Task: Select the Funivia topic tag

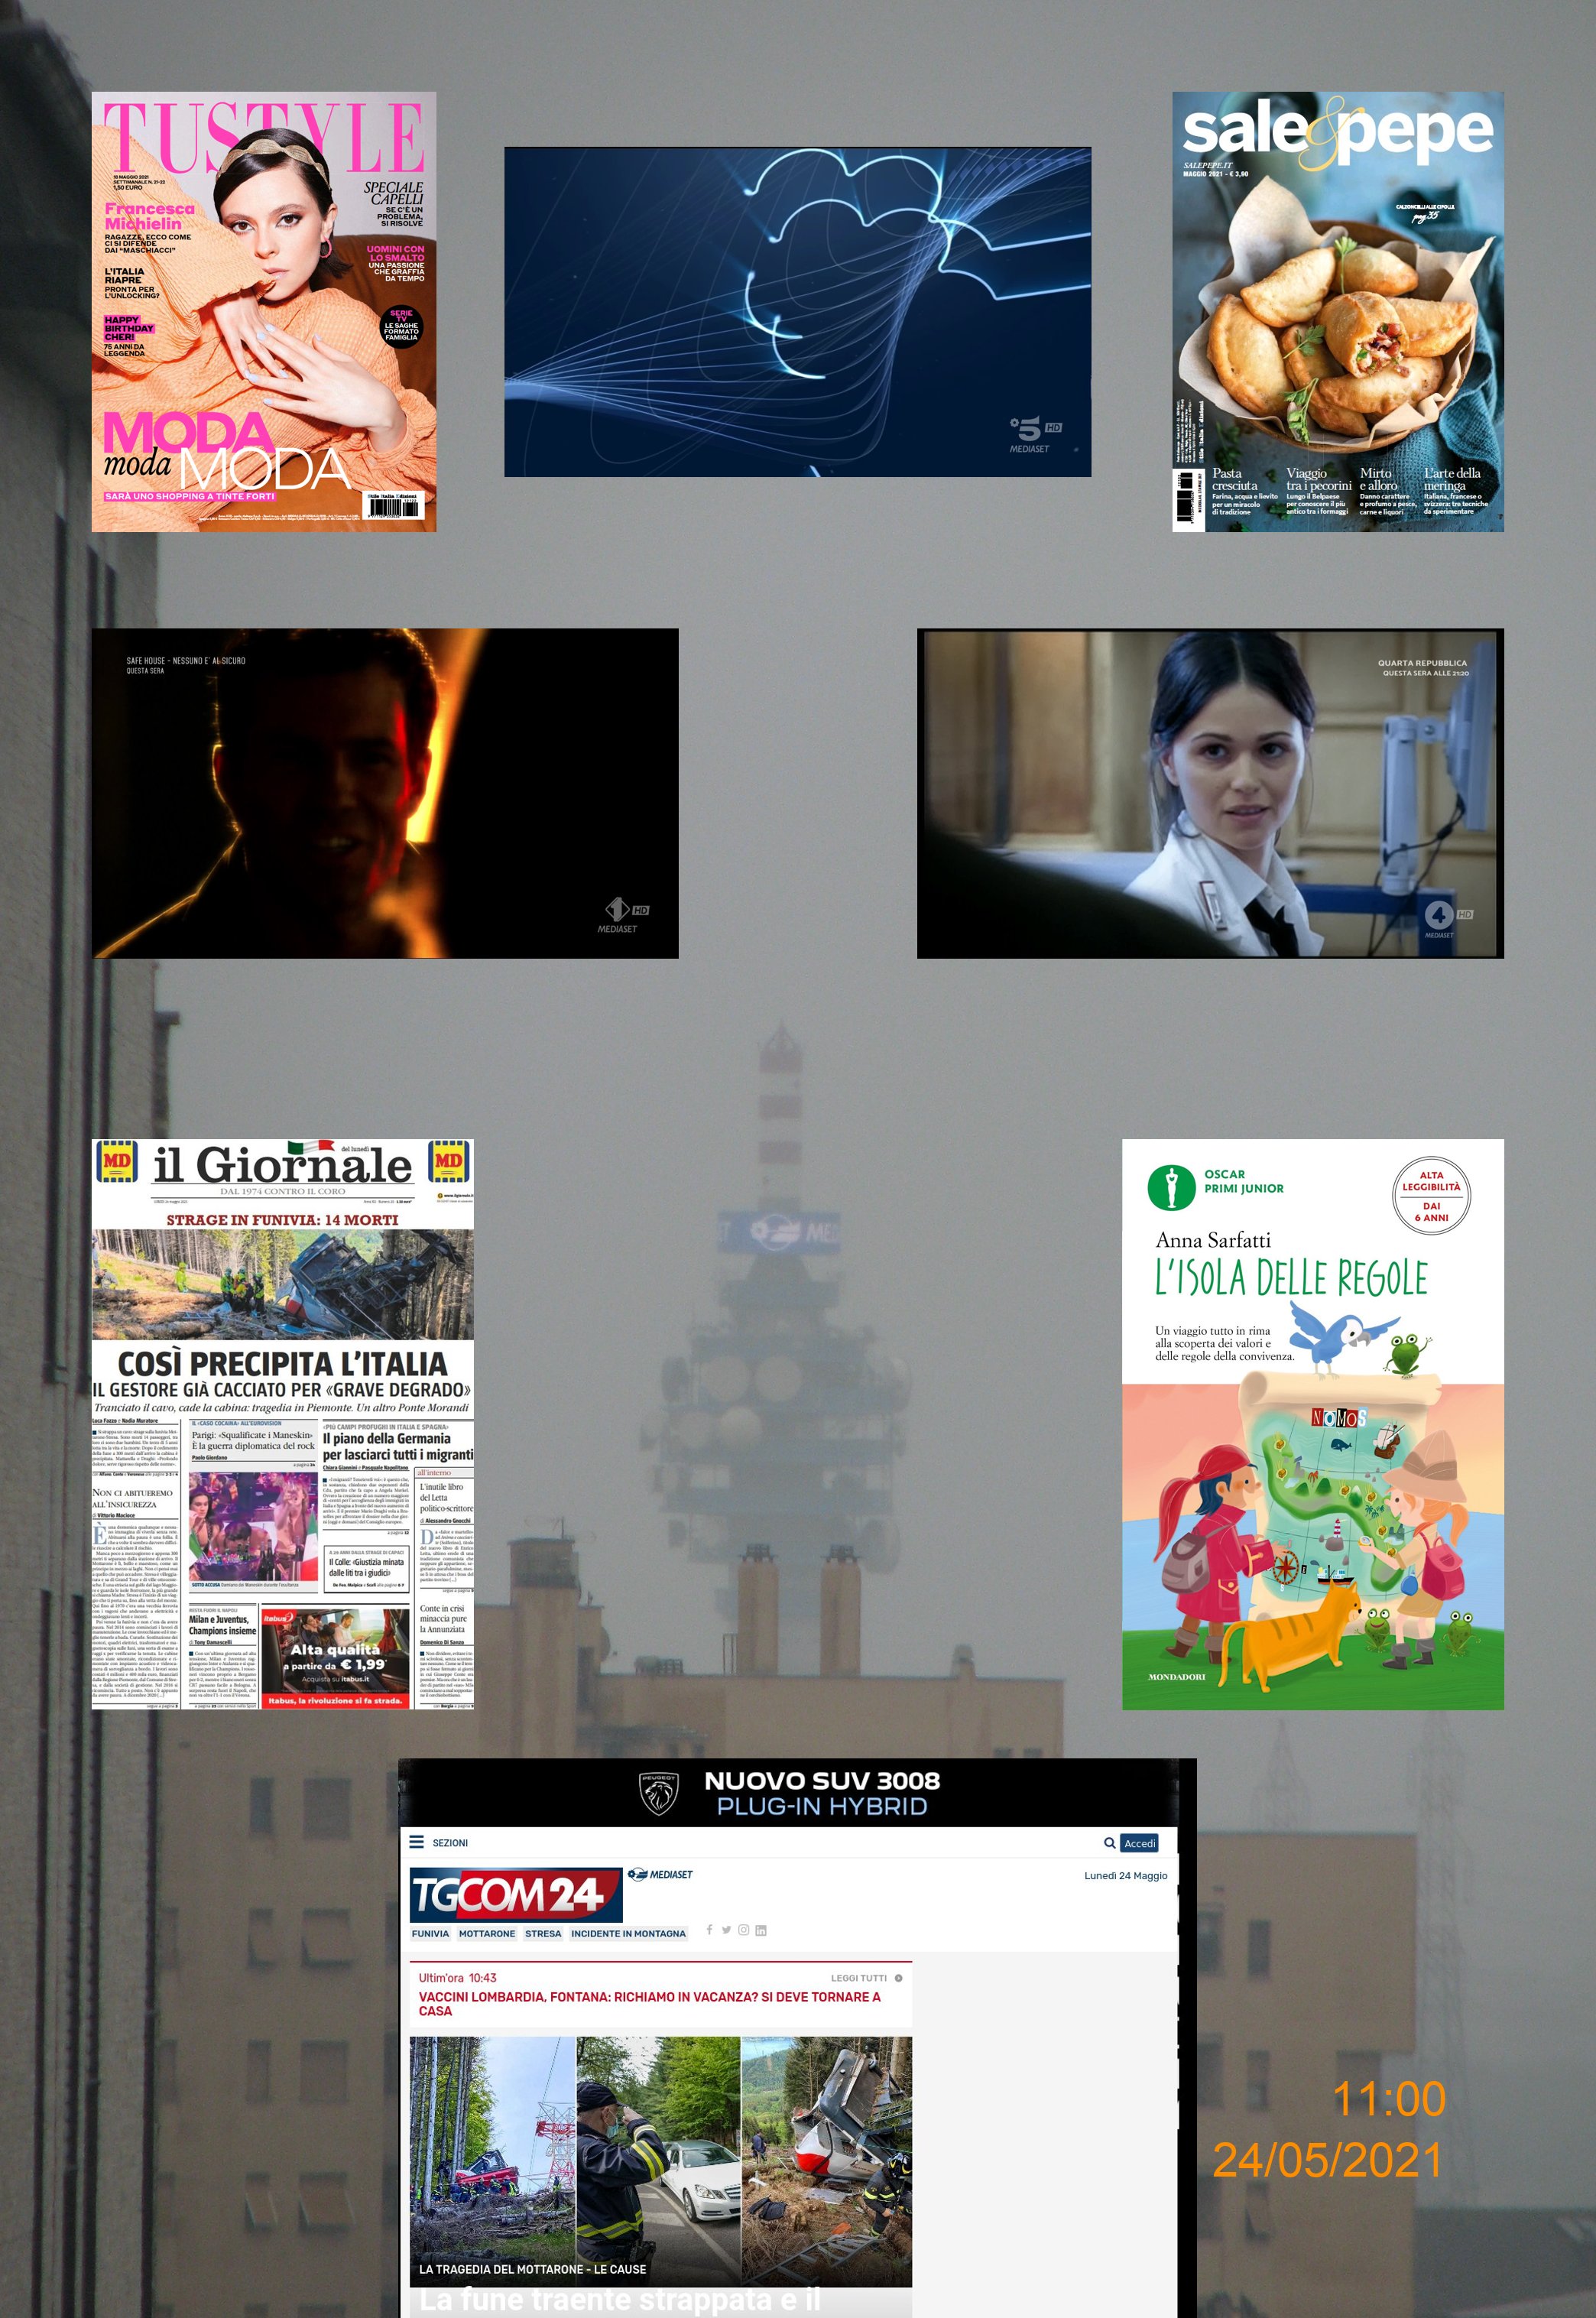Action: (430, 1933)
